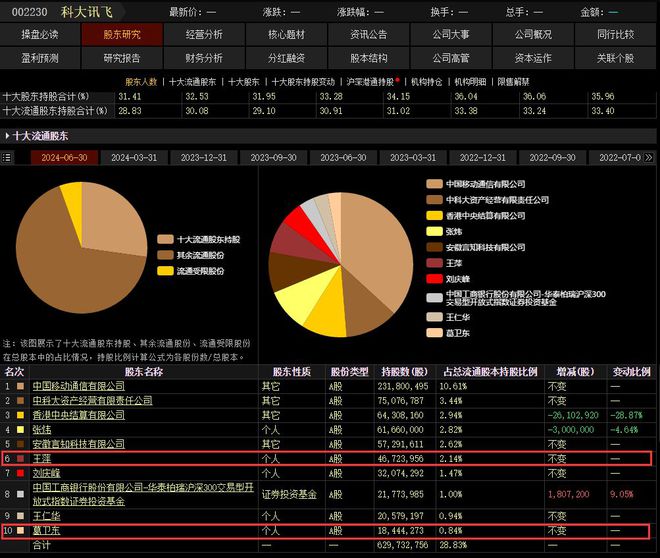Click the 增减(股) column header

(x=575, y=372)
